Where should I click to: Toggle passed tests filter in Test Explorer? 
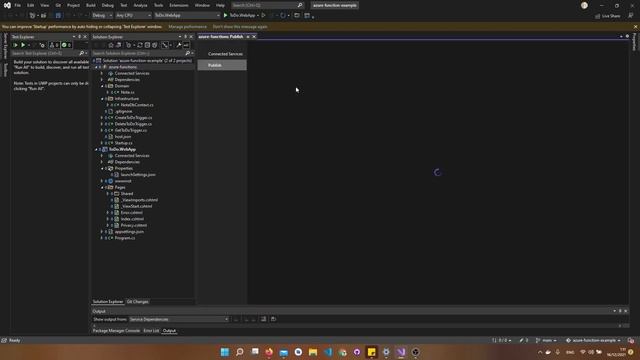coord(66,45)
